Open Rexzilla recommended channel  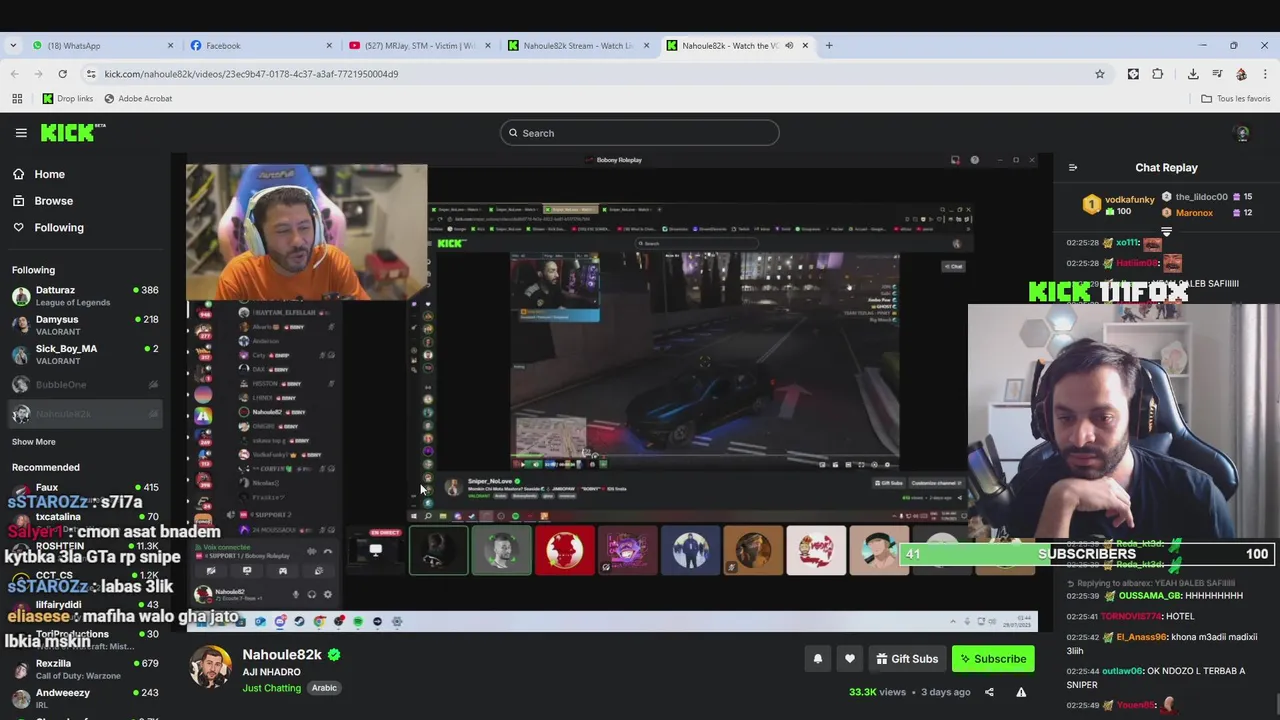85,669
